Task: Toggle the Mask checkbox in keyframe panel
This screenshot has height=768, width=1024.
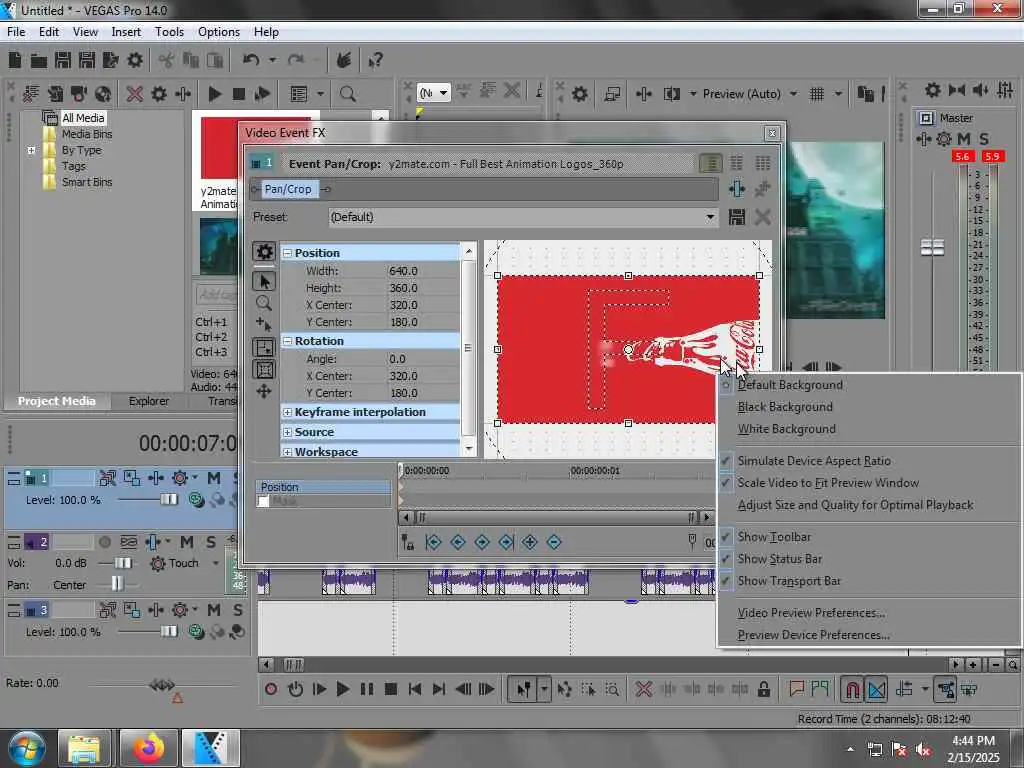Action: [x=263, y=502]
